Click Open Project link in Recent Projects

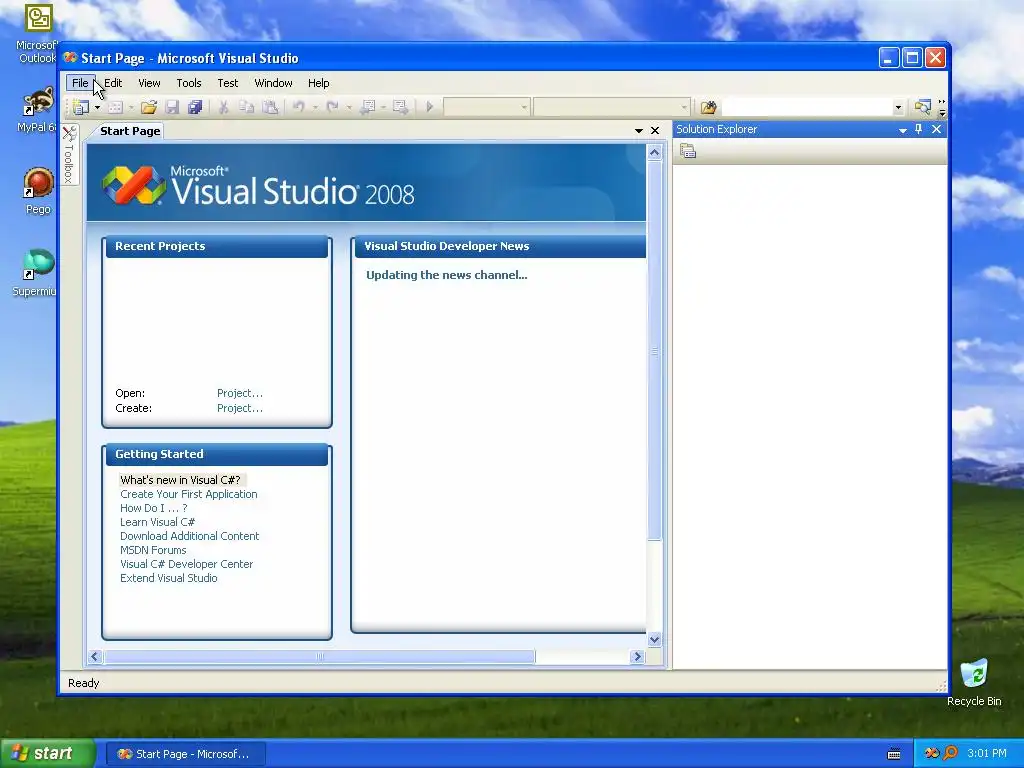coord(240,393)
